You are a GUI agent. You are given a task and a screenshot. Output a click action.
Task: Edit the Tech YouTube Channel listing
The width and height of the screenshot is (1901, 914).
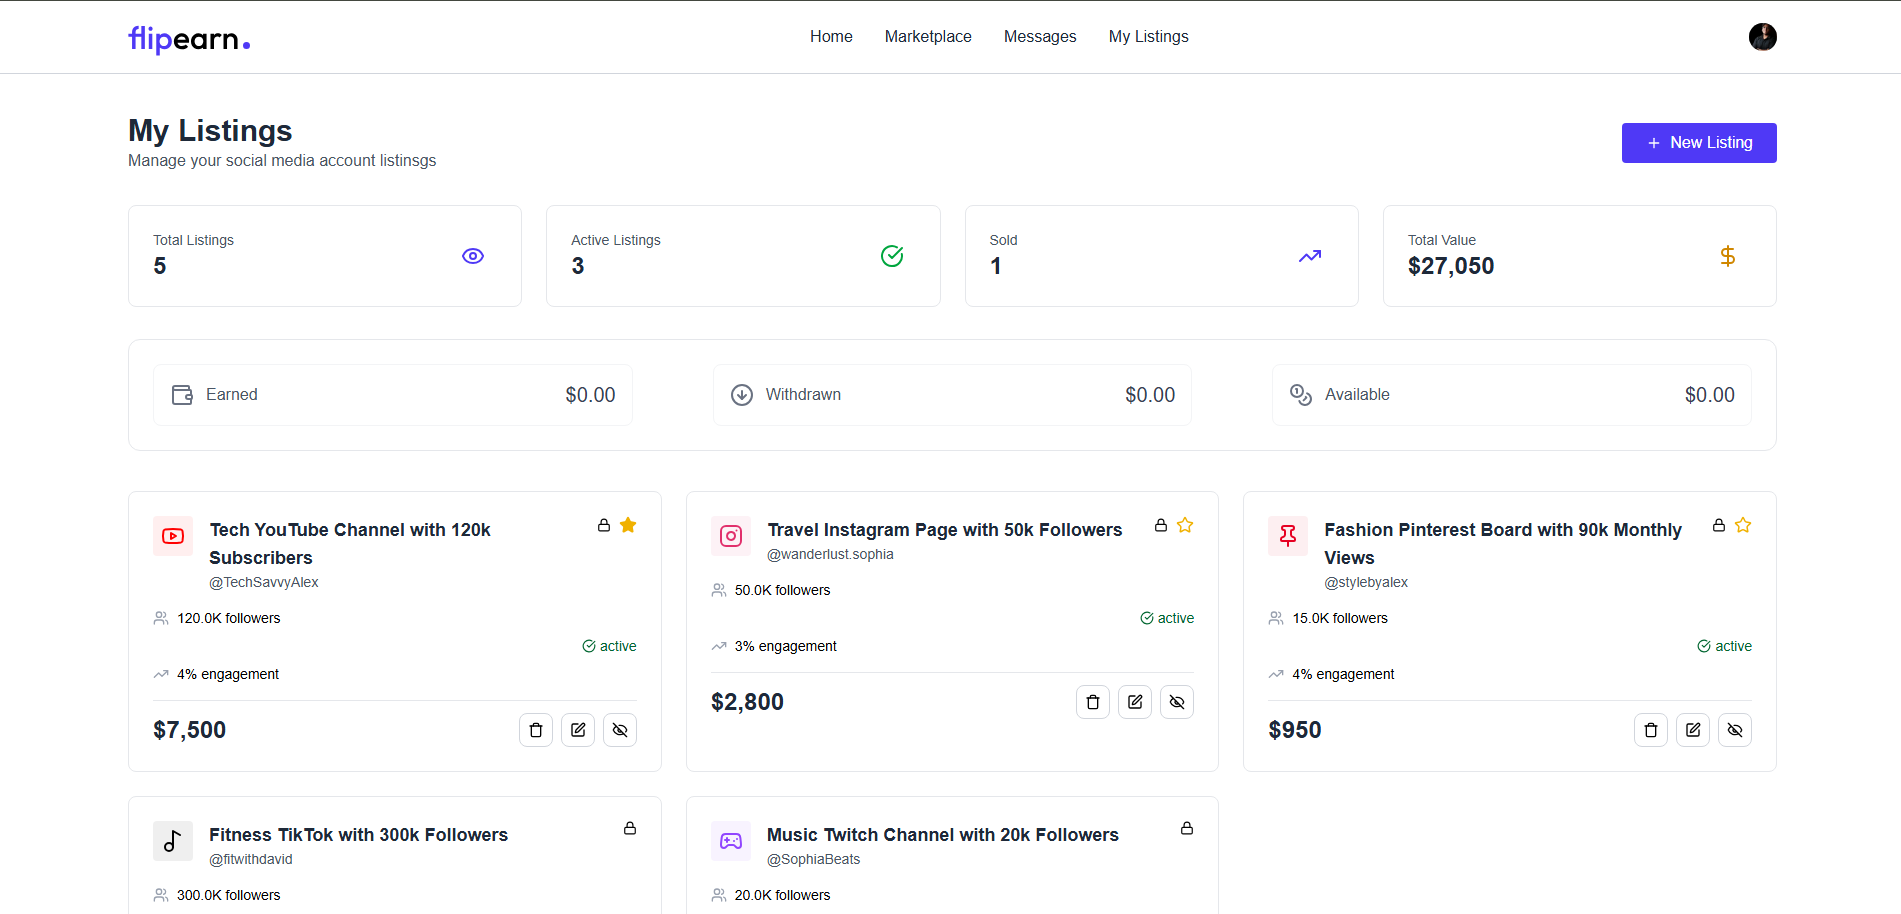(x=578, y=730)
